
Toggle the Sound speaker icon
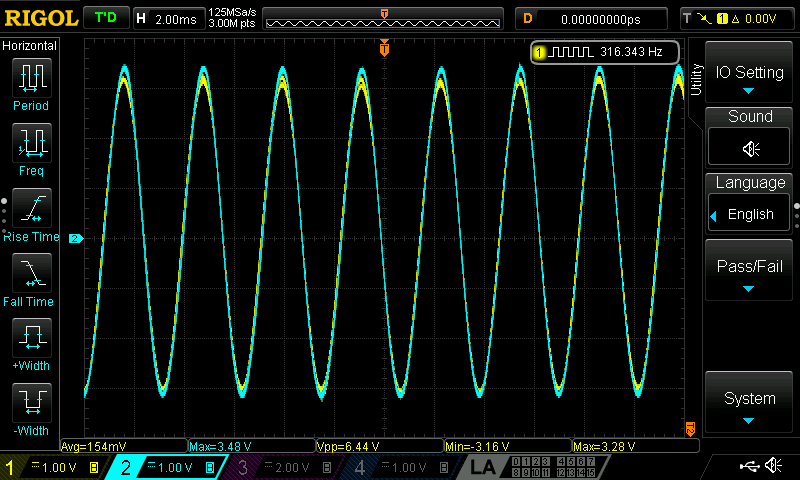750,147
